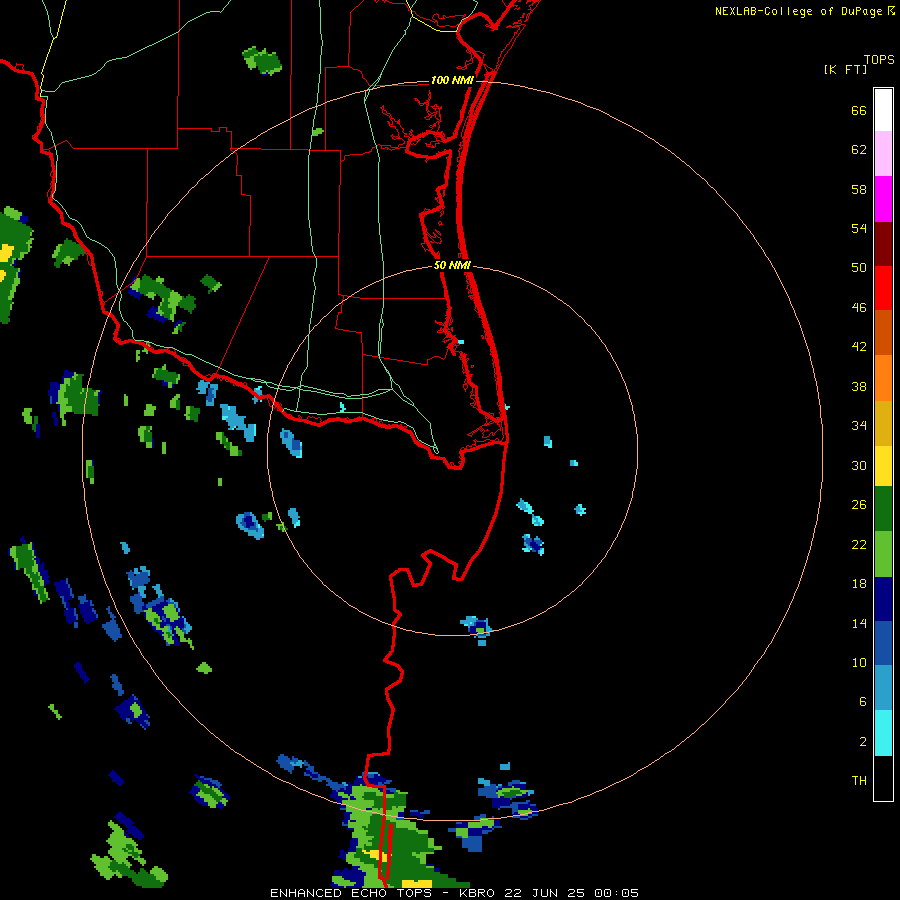The image size is (900, 900).
Task: Click the white swatch above 66 kft
Action: 883,110
